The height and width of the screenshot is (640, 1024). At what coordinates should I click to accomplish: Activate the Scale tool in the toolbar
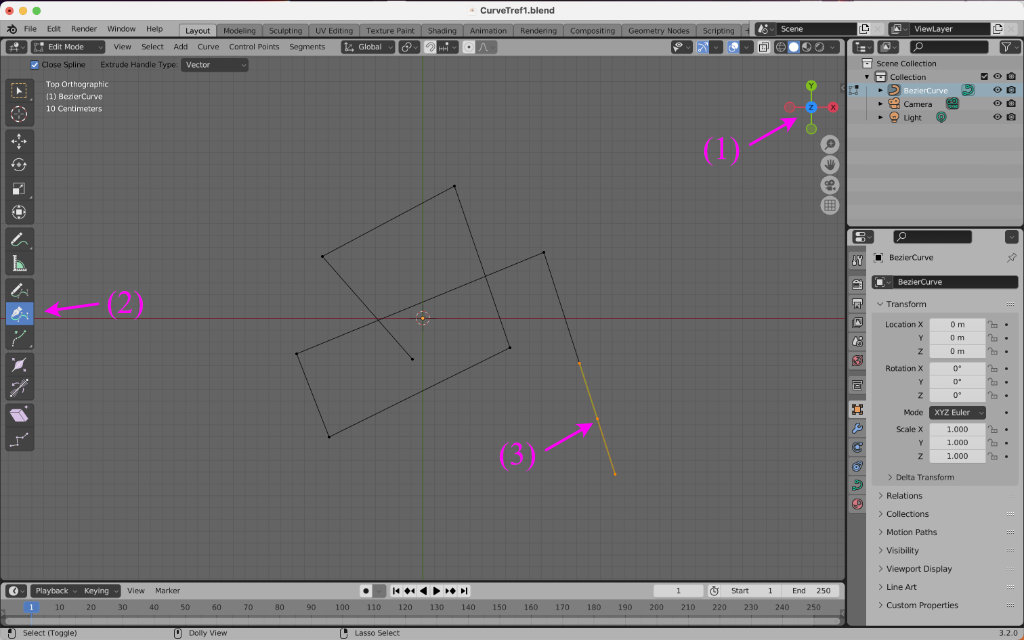pyautogui.click(x=19, y=188)
